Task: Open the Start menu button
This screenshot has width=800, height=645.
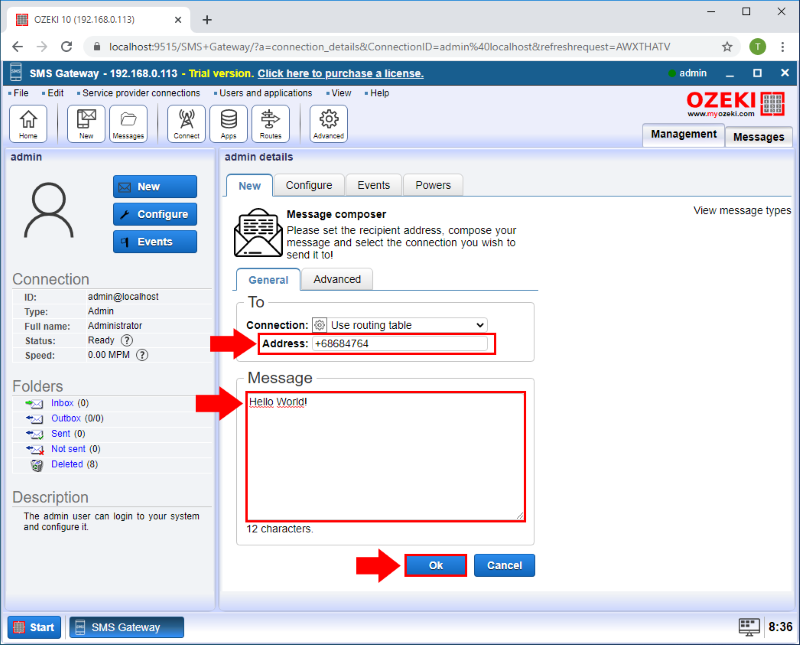Action: pos(34,627)
